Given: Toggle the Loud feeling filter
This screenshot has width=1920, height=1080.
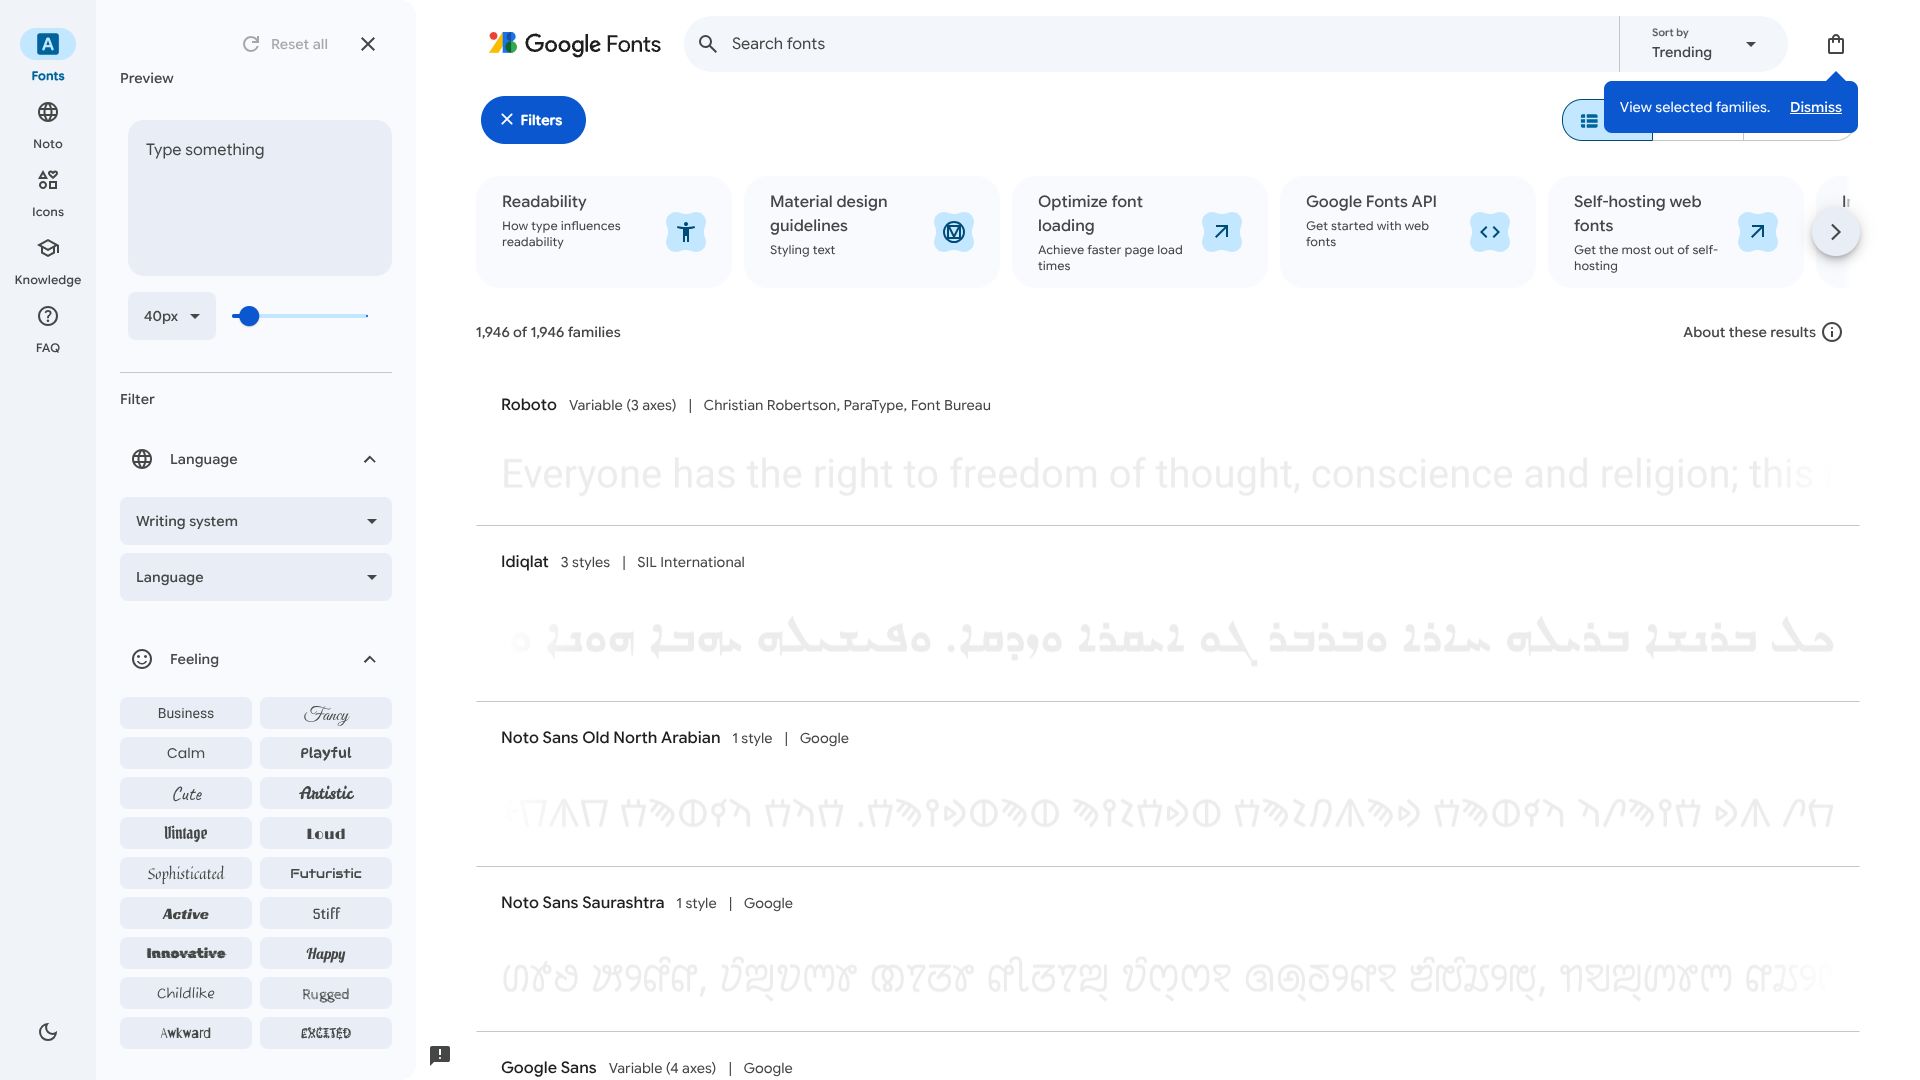Looking at the screenshot, I should point(326,833).
